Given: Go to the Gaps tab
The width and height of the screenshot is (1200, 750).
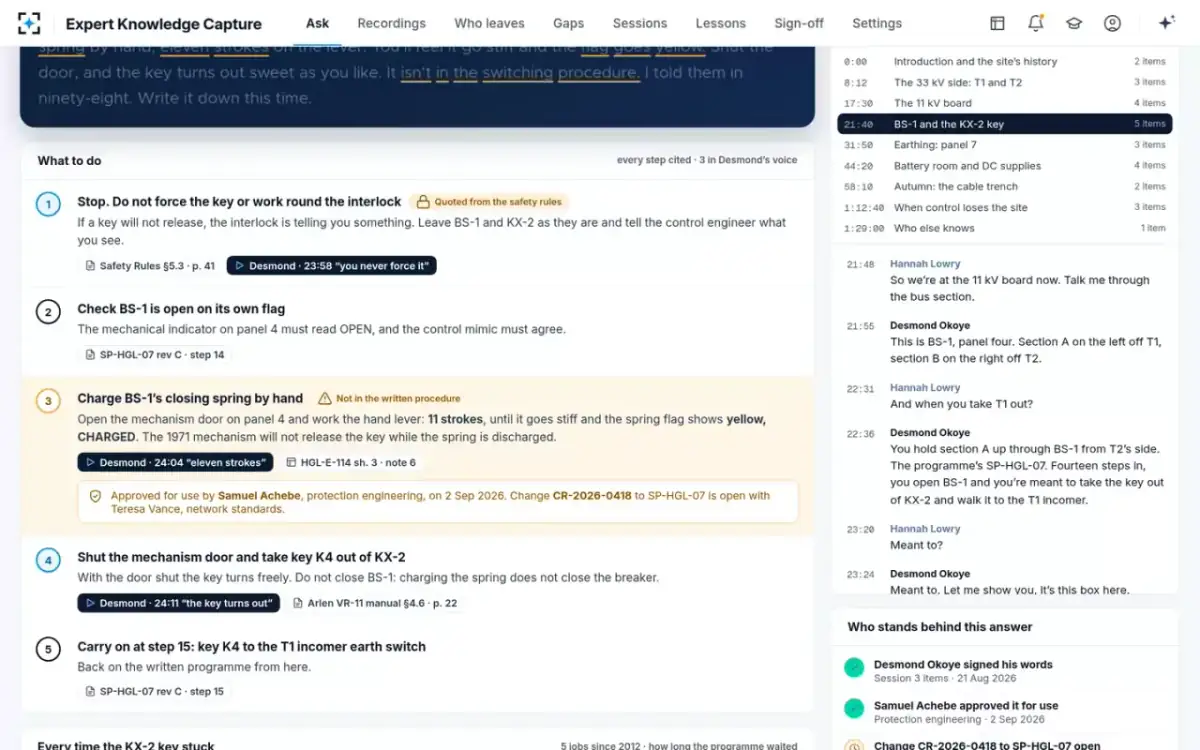Looking at the screenshot, I should [x=569, y=23].
